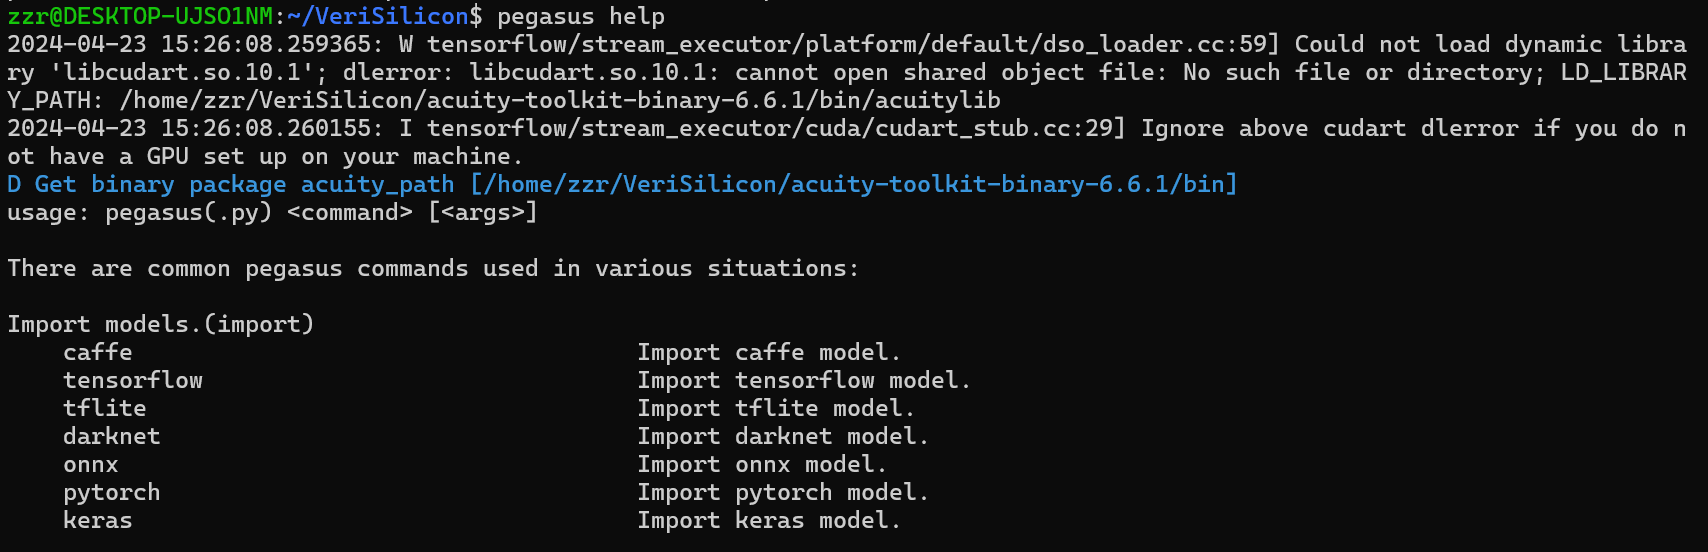Screen dimensions: 1708x552
Task: Click 'Import onnx model.' description
Action: (x=762, y=464)
